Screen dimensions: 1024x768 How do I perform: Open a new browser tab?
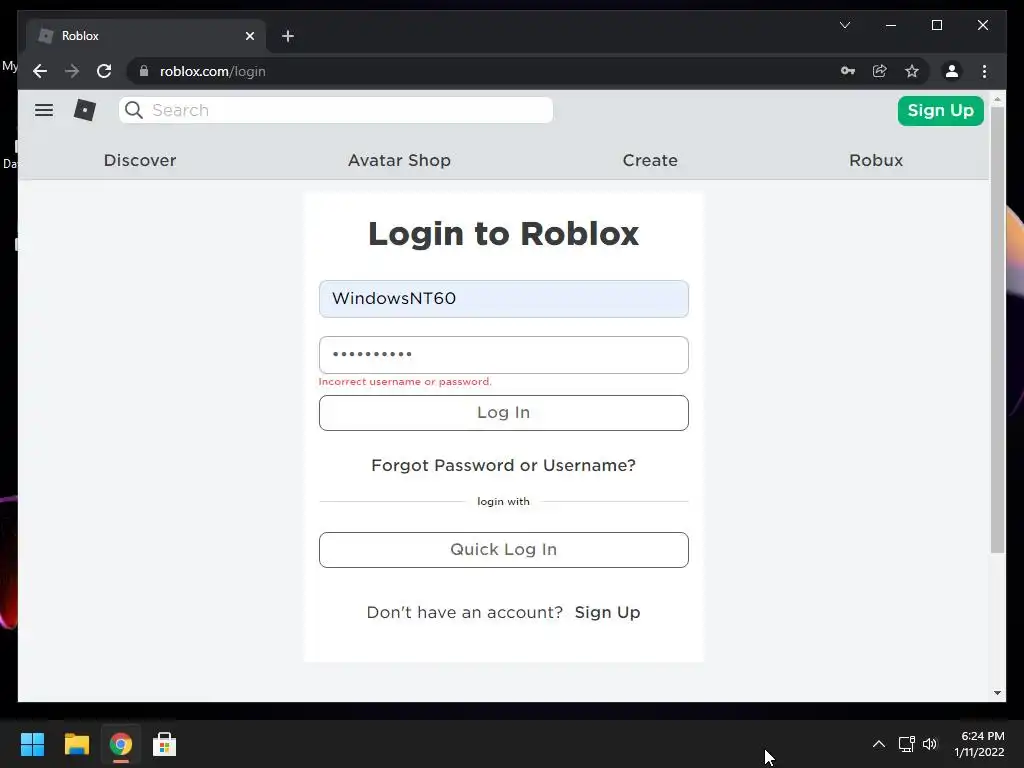[288, 36]
